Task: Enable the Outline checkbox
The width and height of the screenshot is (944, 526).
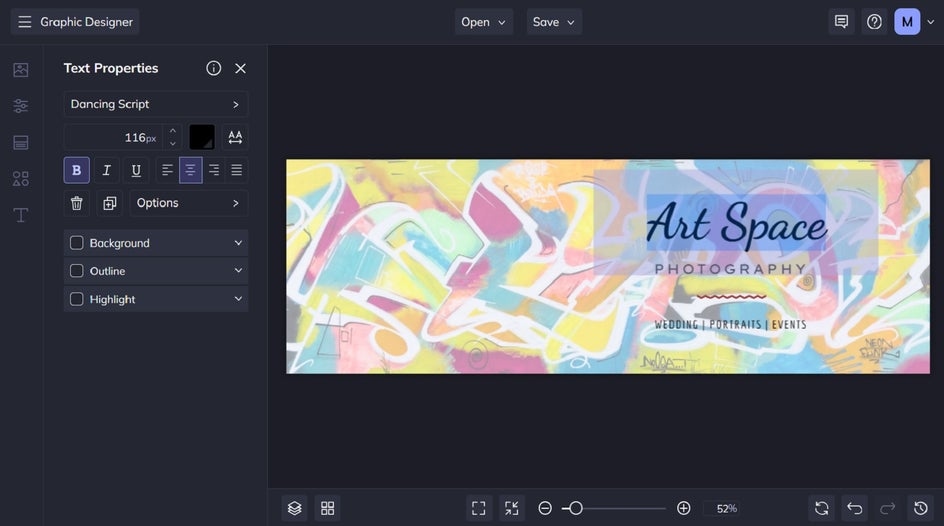Action: click(x=76, y=271)
